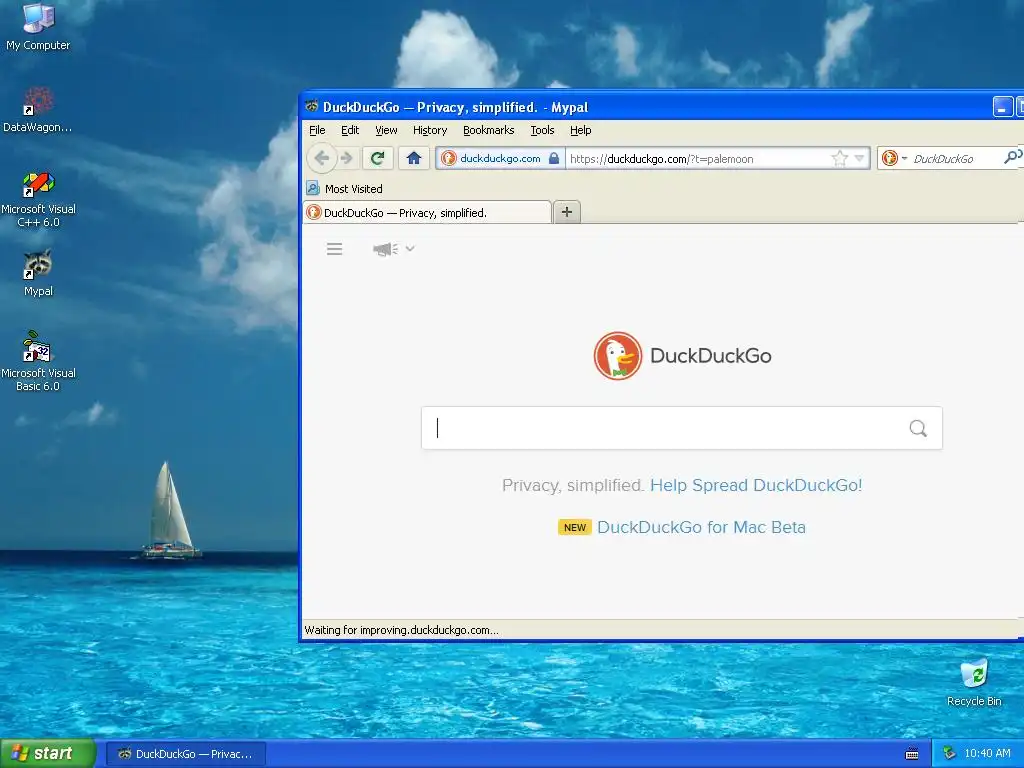
Task: Follow the Help Spread DuckDuckGo! link
Action: click(756, 485)
